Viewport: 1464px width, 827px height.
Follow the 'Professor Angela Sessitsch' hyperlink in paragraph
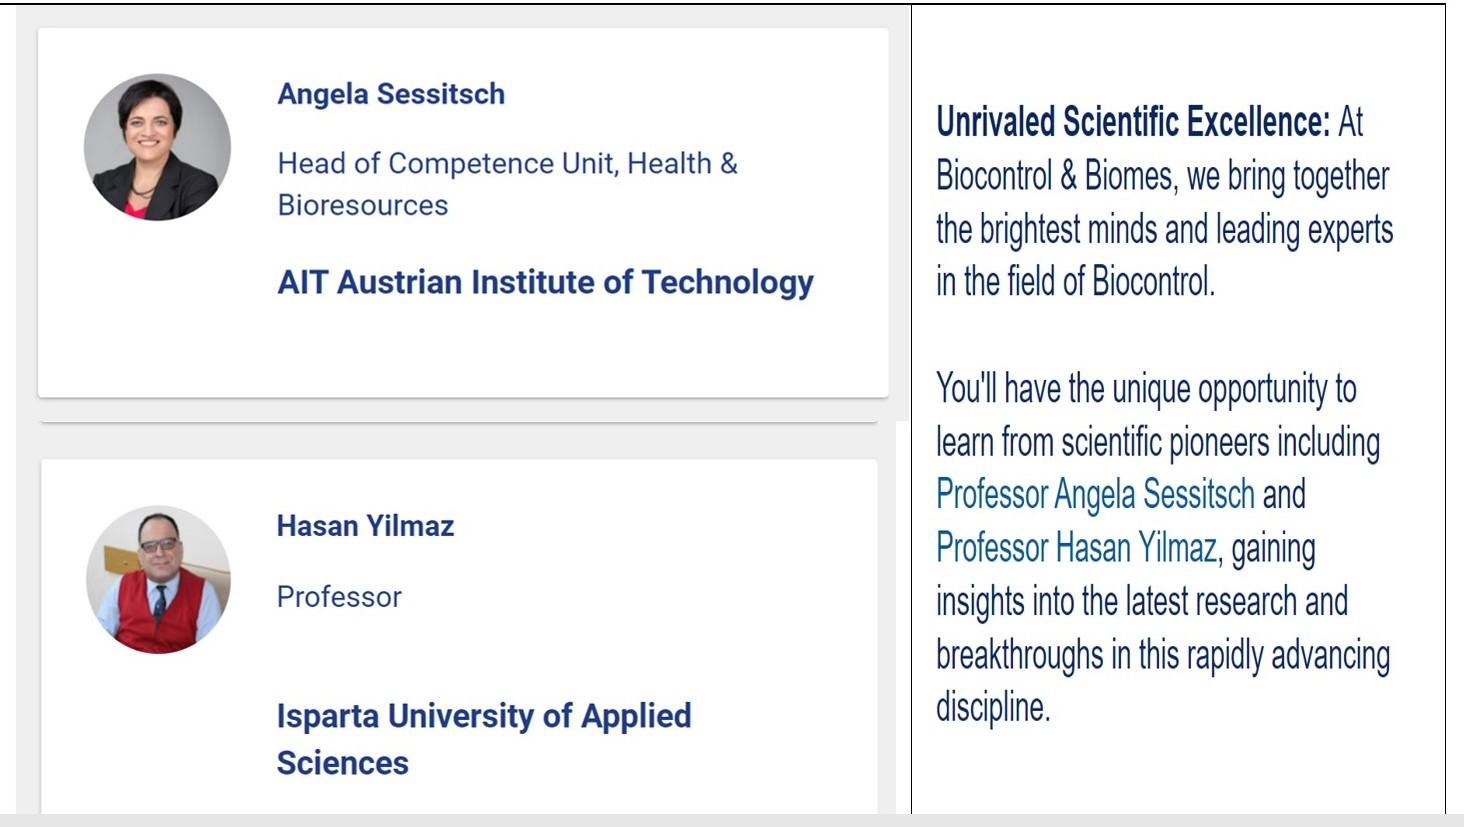[1095, 494]
